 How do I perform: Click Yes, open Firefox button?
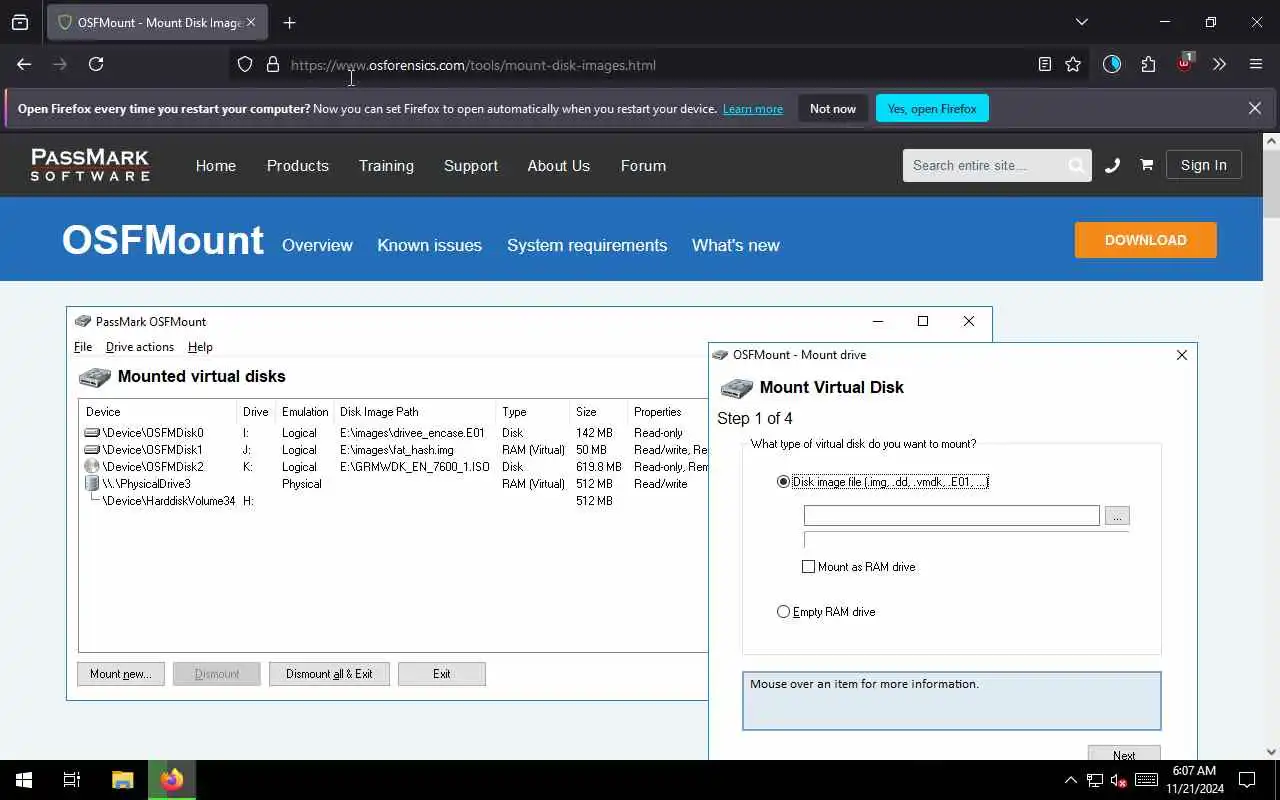pos(932,109)
